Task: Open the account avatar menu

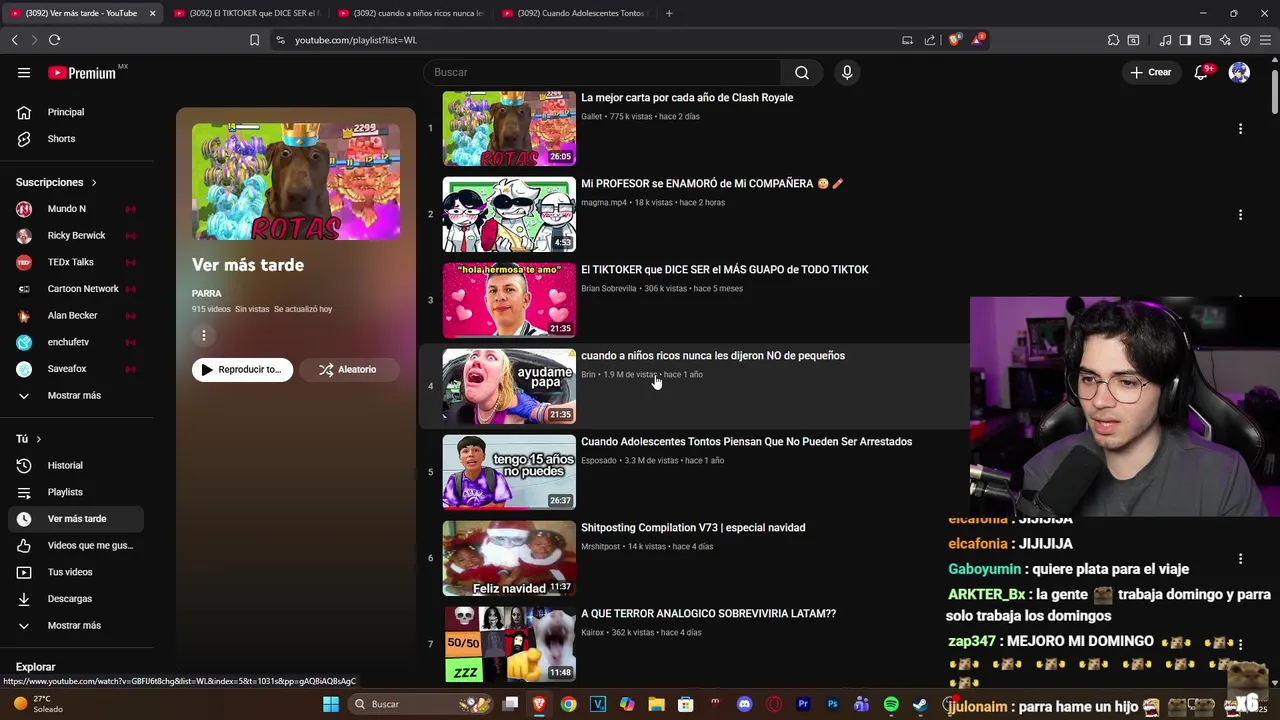Action: tap(1239, 72)
